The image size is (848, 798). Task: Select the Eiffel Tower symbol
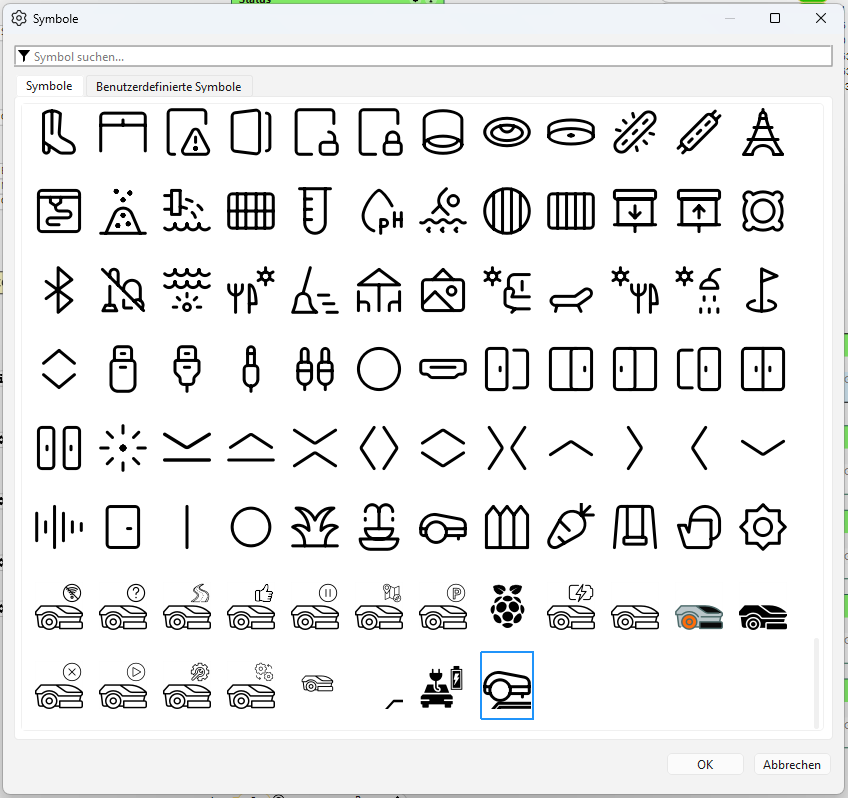pyautogui.click(x=763, y=132)
